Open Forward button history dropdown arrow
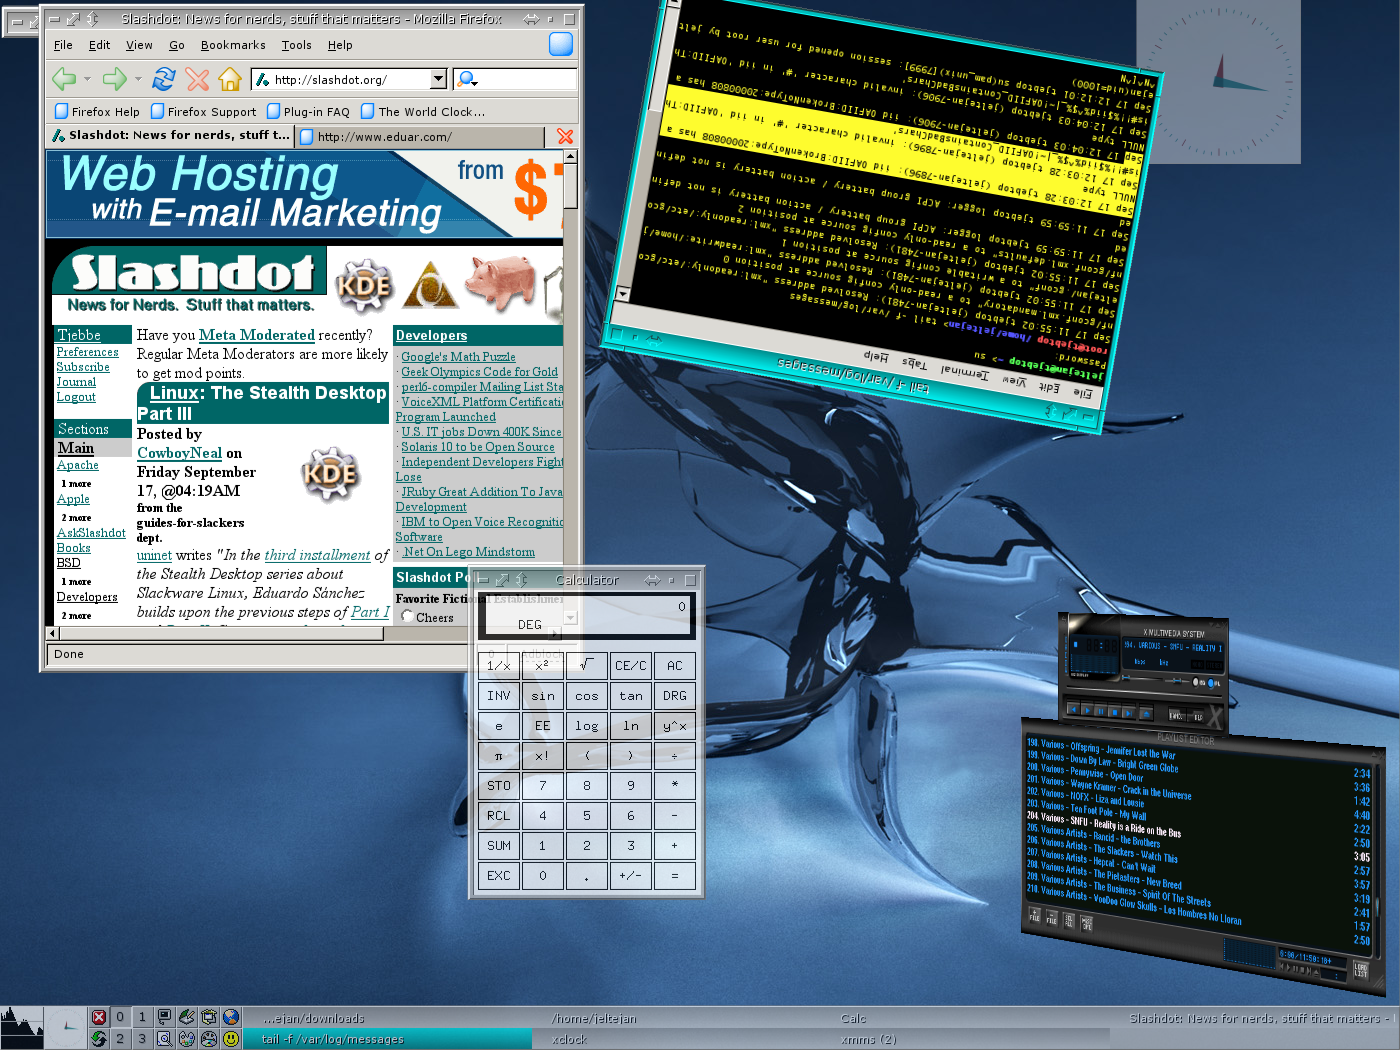 click(x=138, y=79)
